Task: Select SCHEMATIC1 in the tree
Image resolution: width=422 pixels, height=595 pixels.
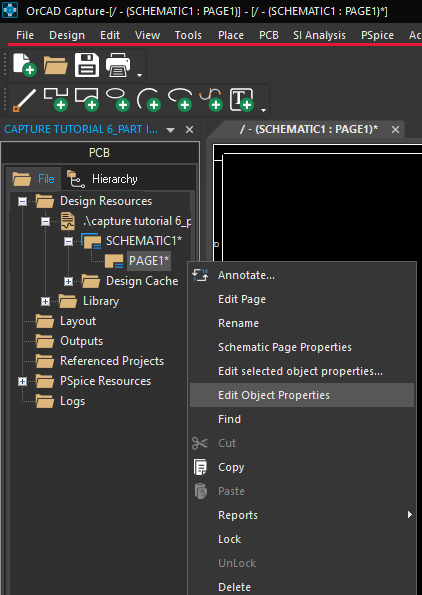Action: coord(144,241)
